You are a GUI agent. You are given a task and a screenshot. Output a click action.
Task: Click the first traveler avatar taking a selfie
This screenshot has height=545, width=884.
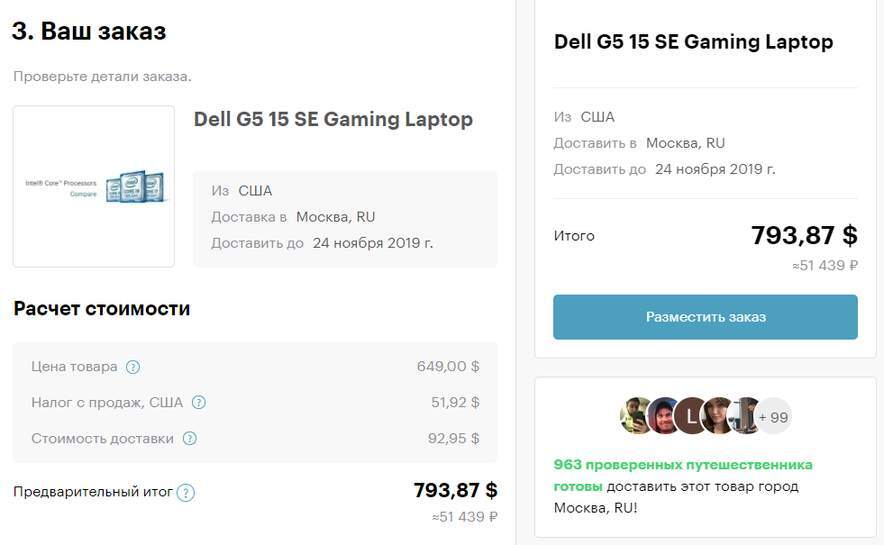637,415
